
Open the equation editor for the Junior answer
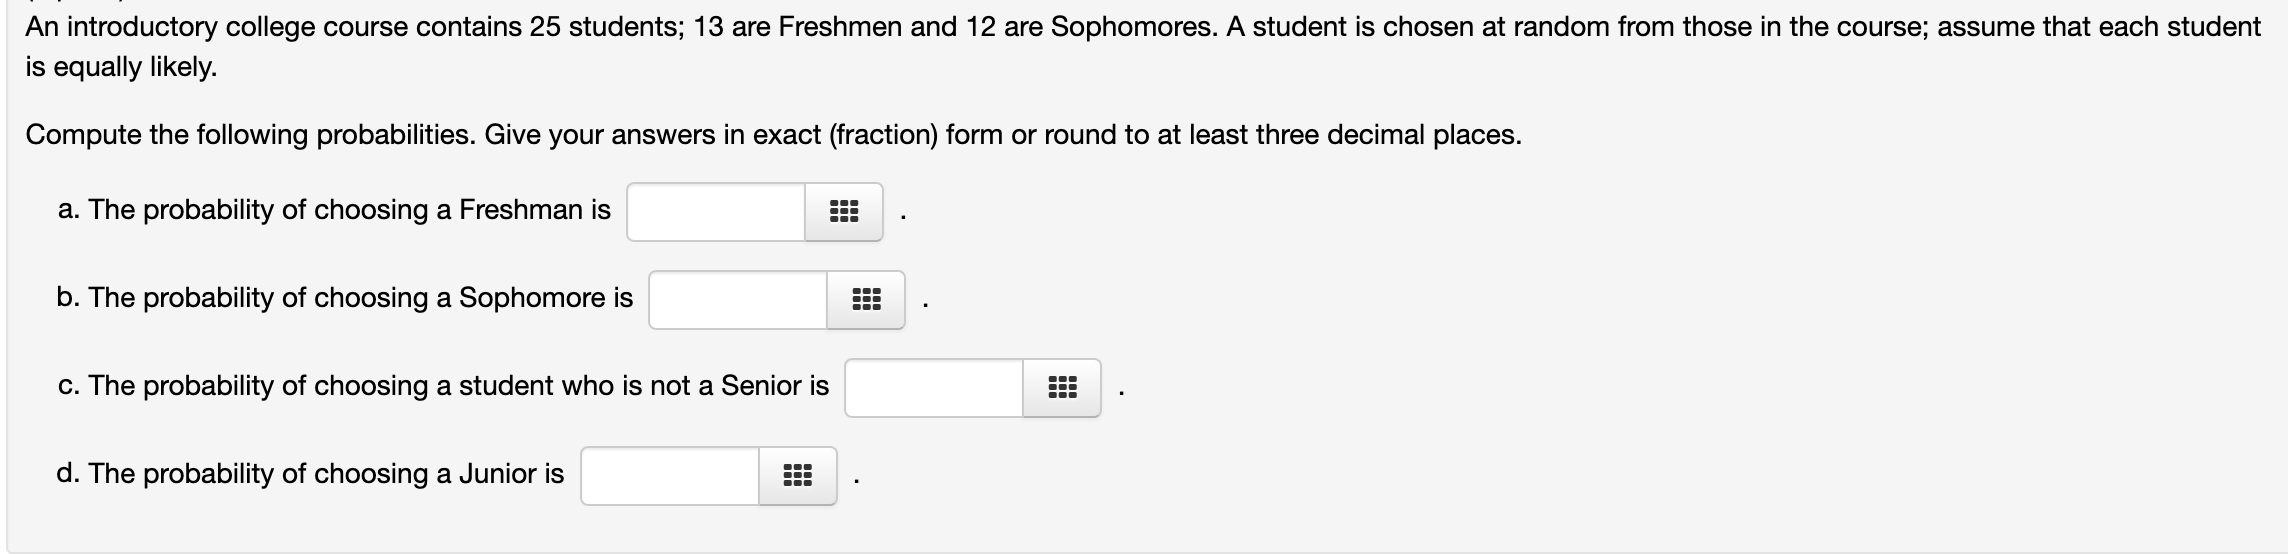(x=797, y=476)
